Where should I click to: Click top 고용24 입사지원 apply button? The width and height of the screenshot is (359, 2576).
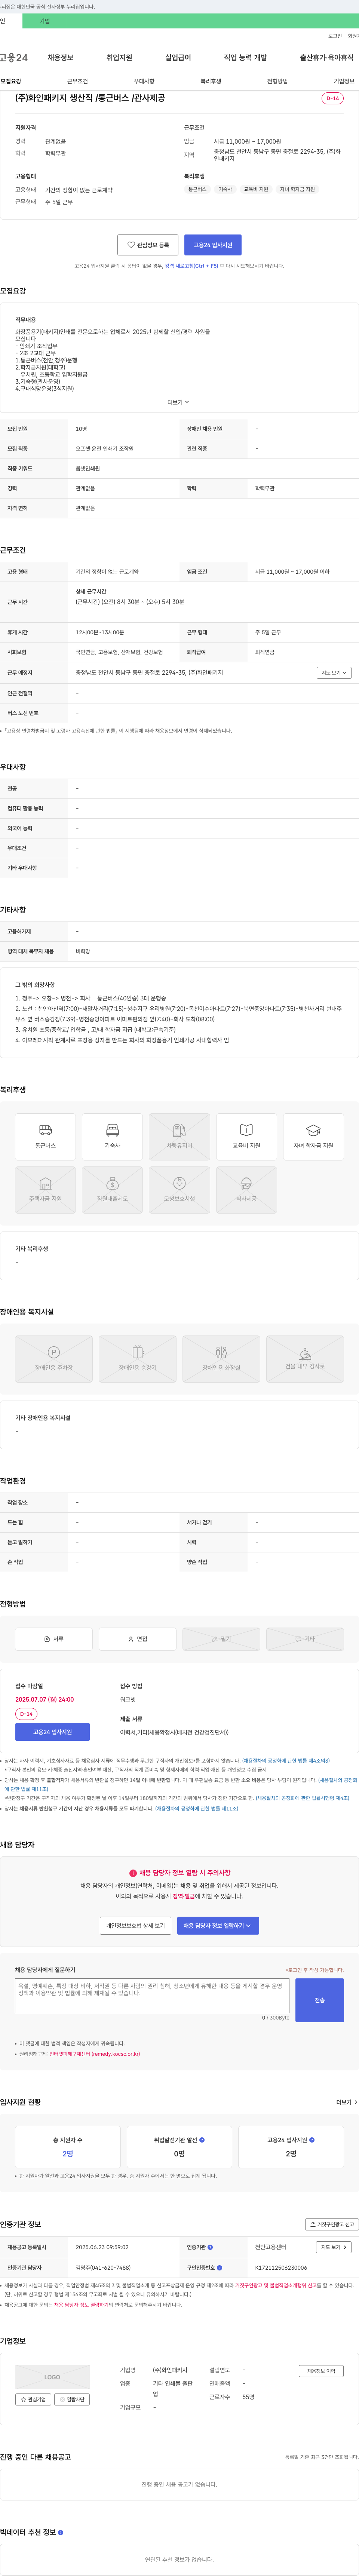point(213,245)
